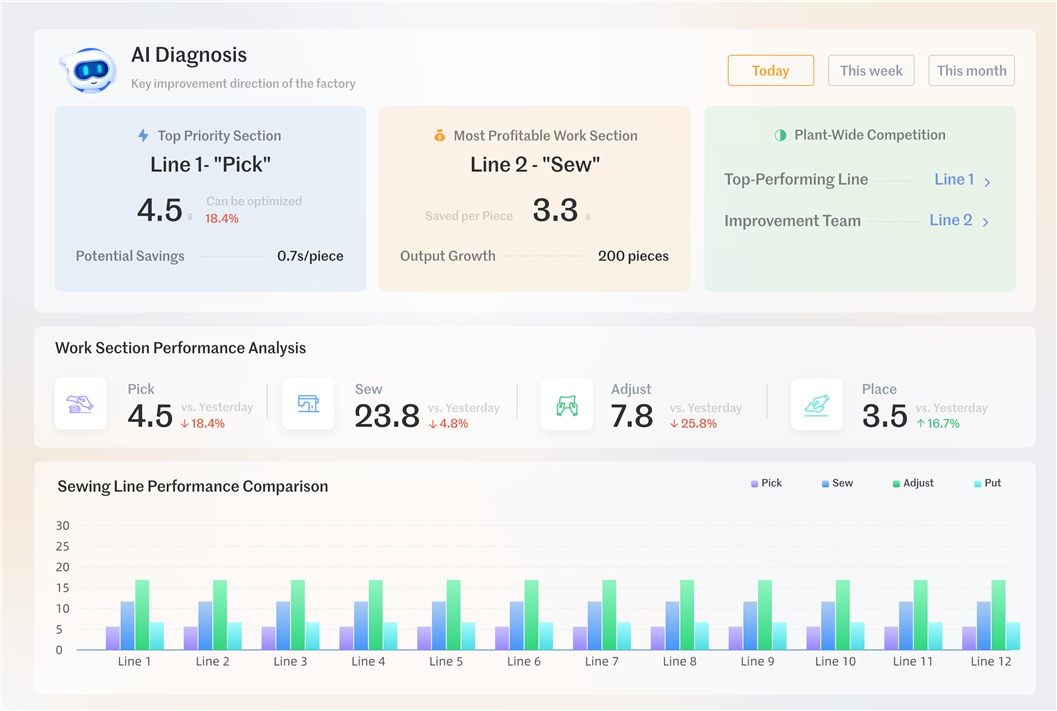Image resolution: width=1057 pixels, height=711 pixels.
Task: Expand the Top-Performing Line chevron arrow
Action: pos(987,182)
